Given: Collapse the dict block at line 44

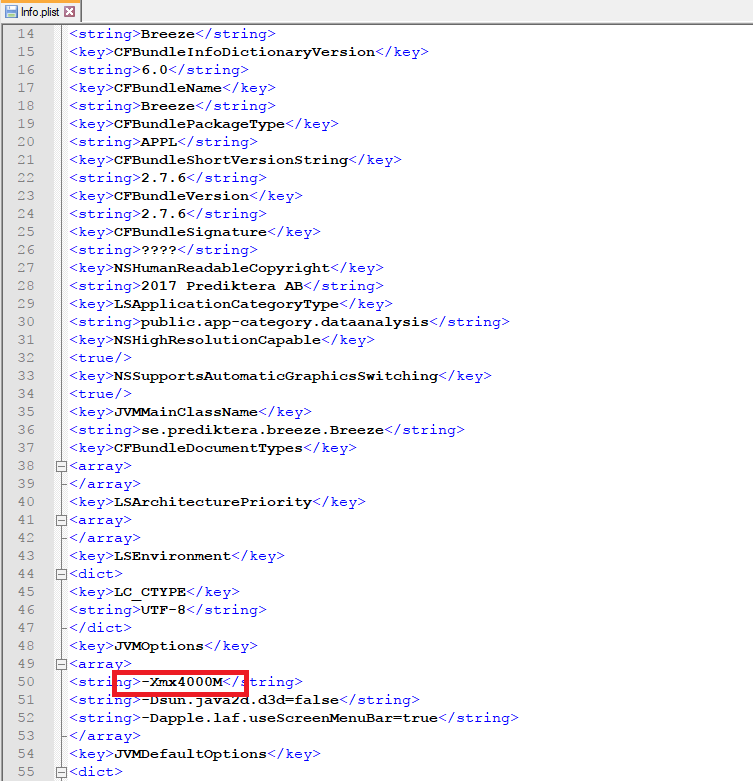Looking at the screenshot, I should tap(61, 574).
